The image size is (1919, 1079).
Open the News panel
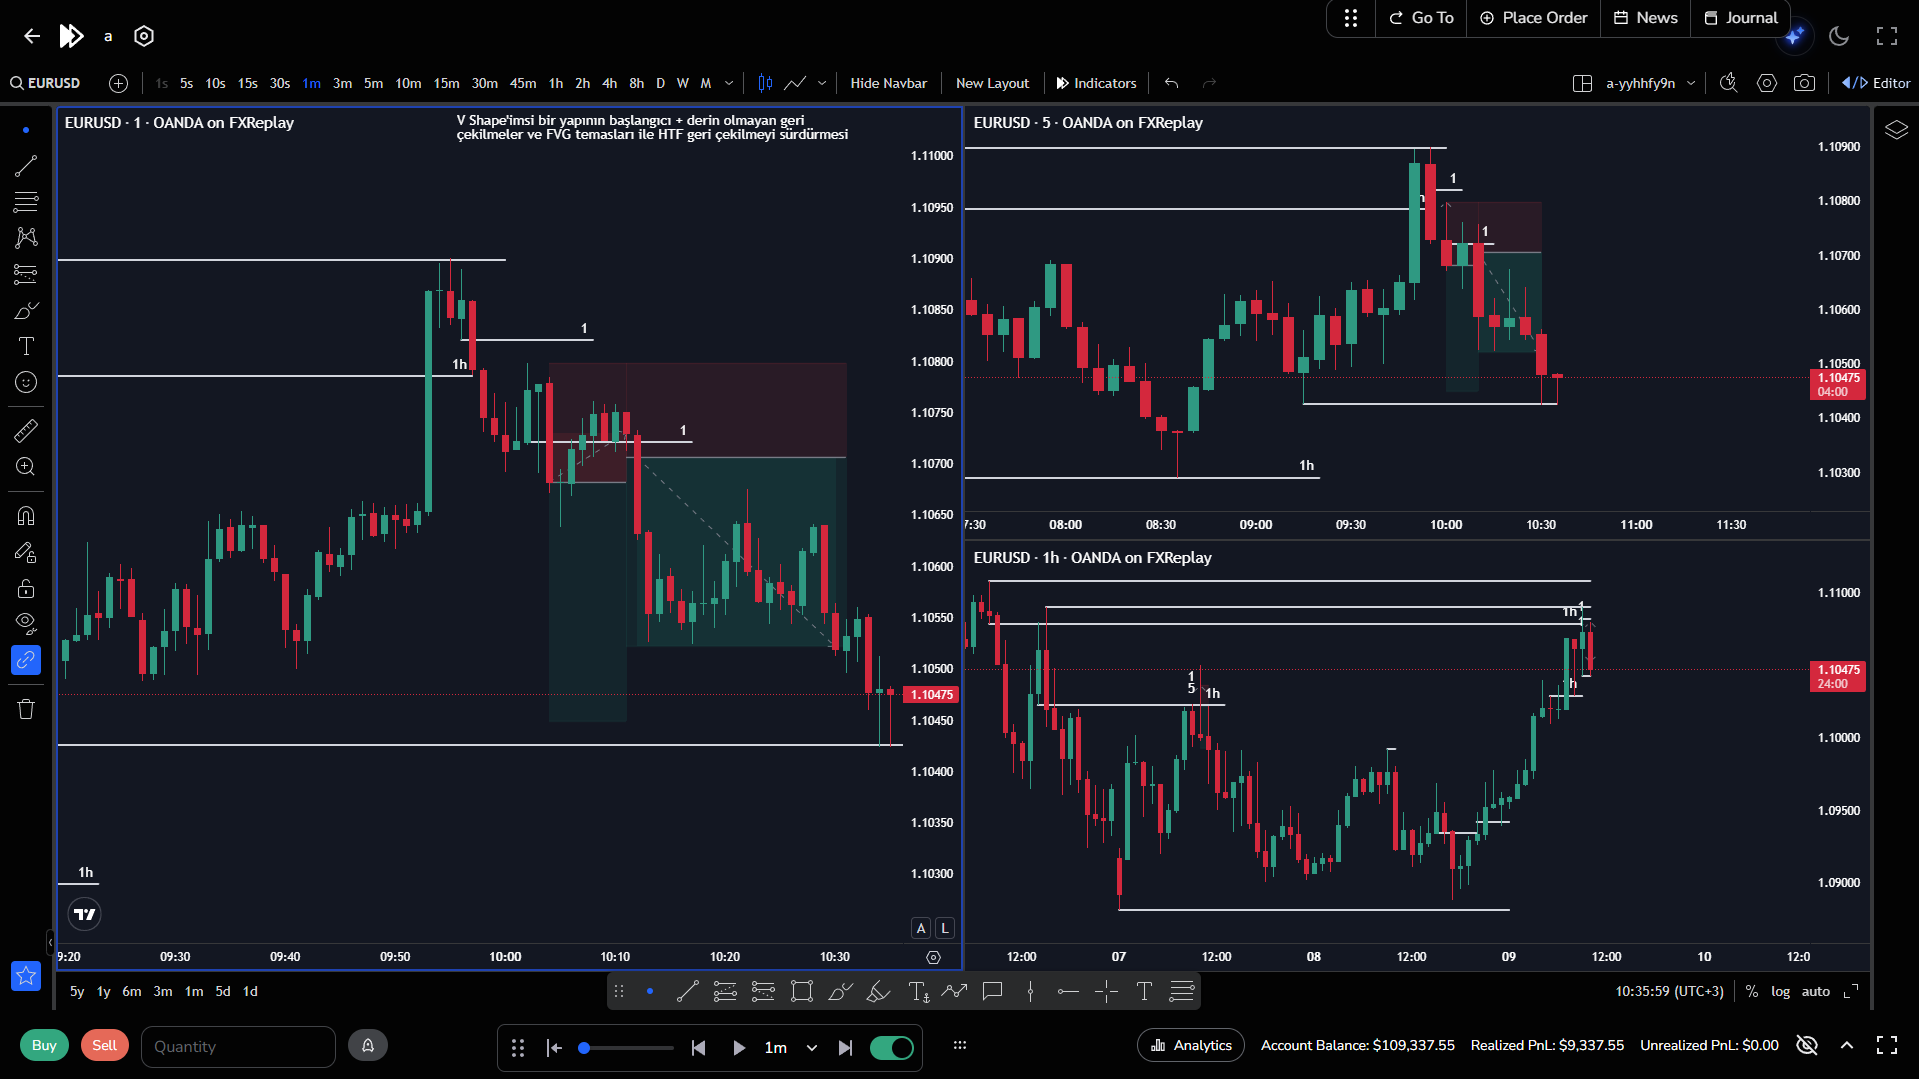tap(1646, 18)
